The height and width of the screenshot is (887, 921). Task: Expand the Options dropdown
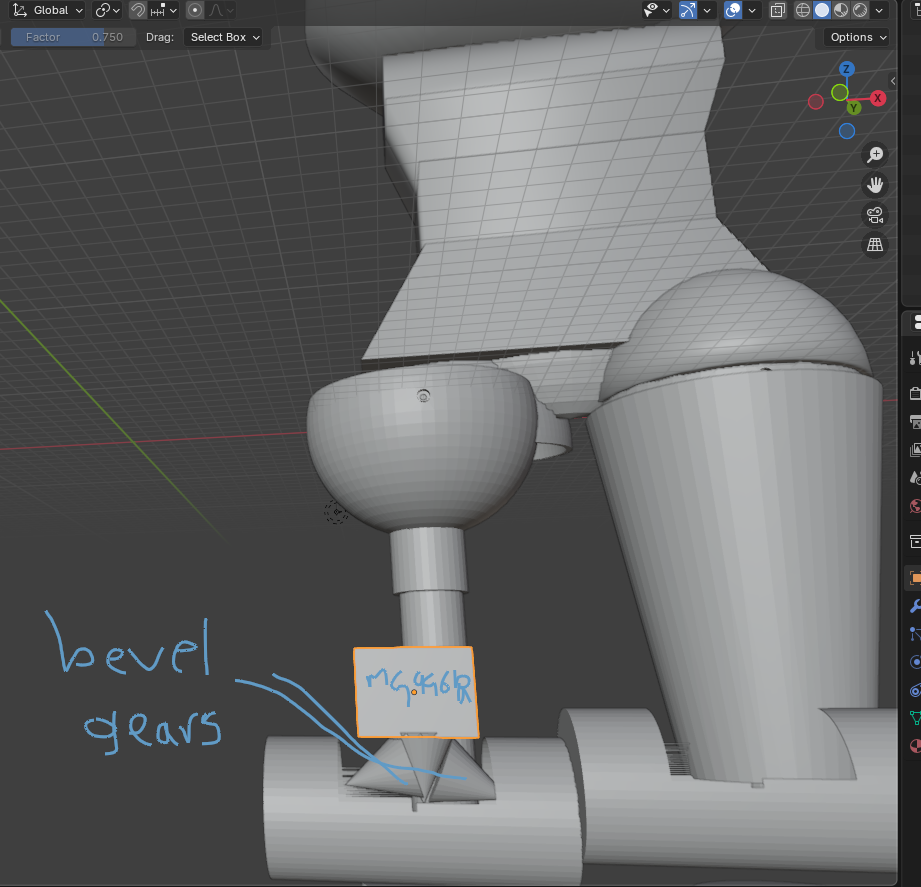pyautogui.click(x=857, y=37)
